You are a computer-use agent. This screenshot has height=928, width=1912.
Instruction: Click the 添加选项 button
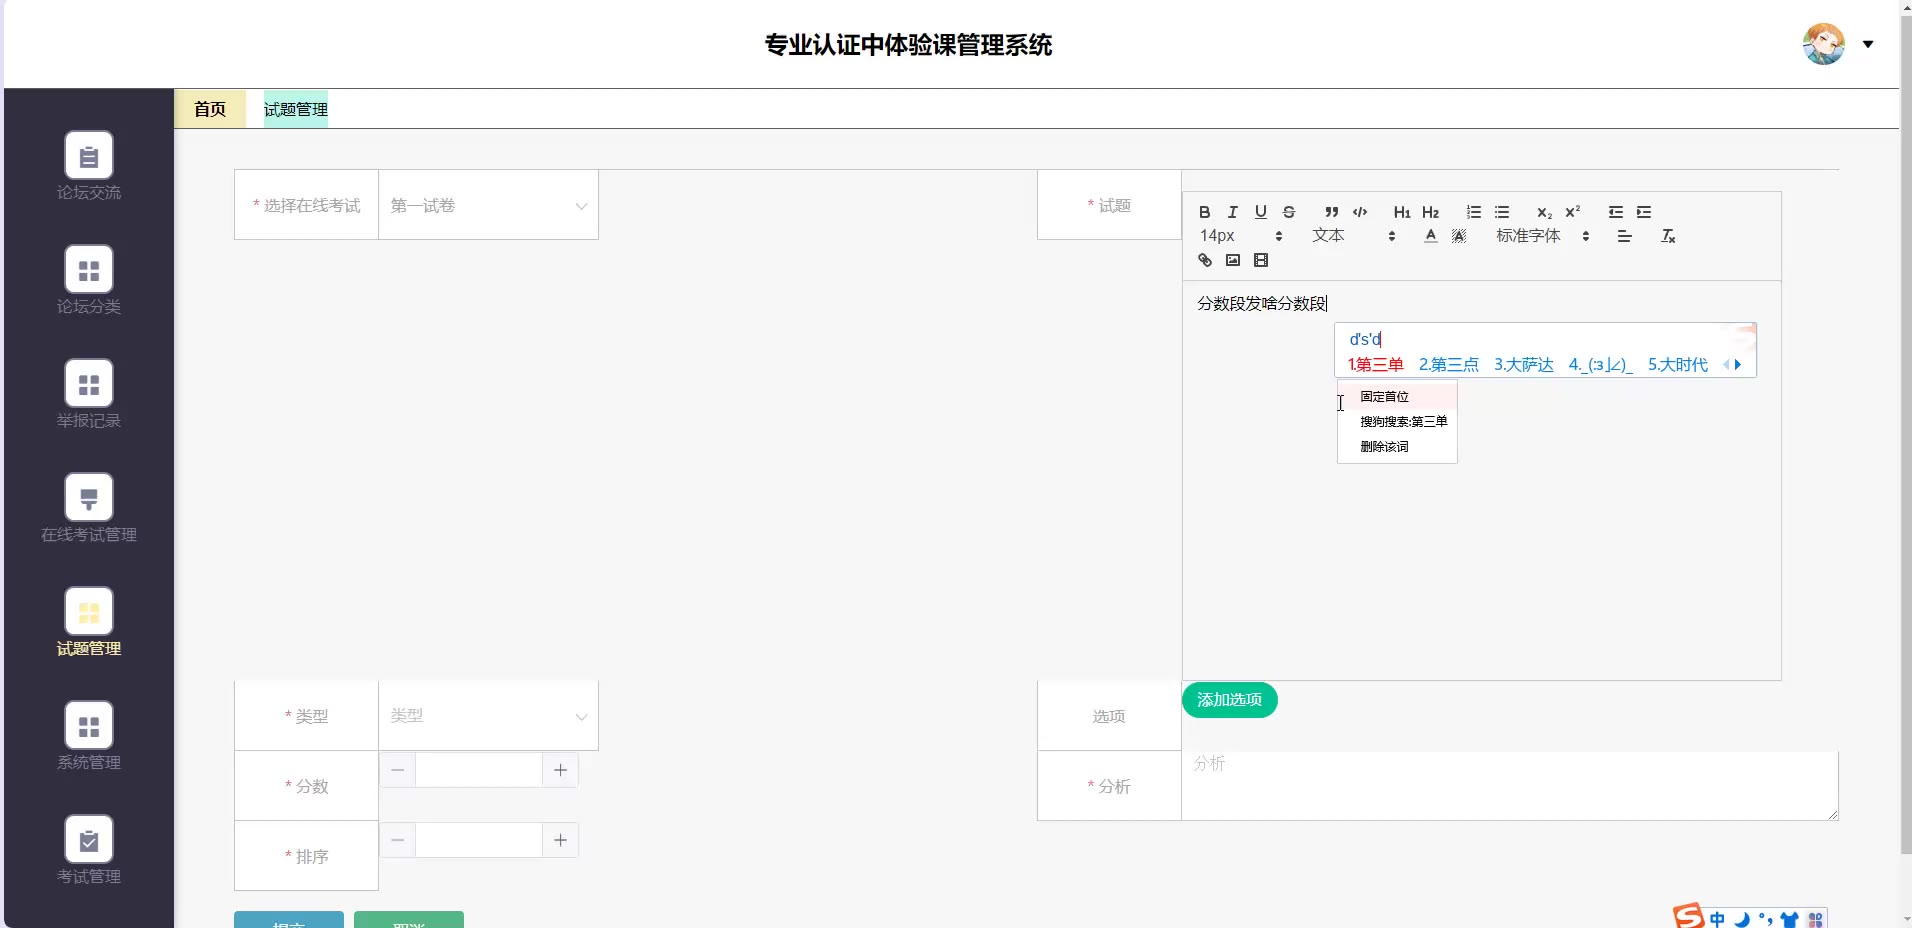[x=1229, y=700]
